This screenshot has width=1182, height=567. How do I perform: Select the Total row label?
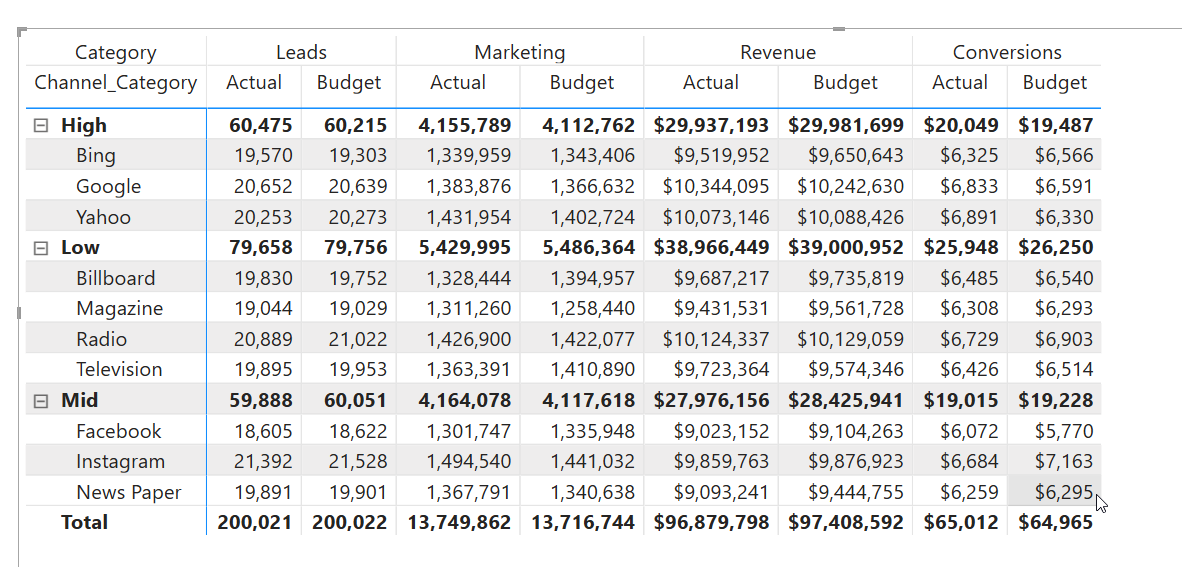(84, 523)
